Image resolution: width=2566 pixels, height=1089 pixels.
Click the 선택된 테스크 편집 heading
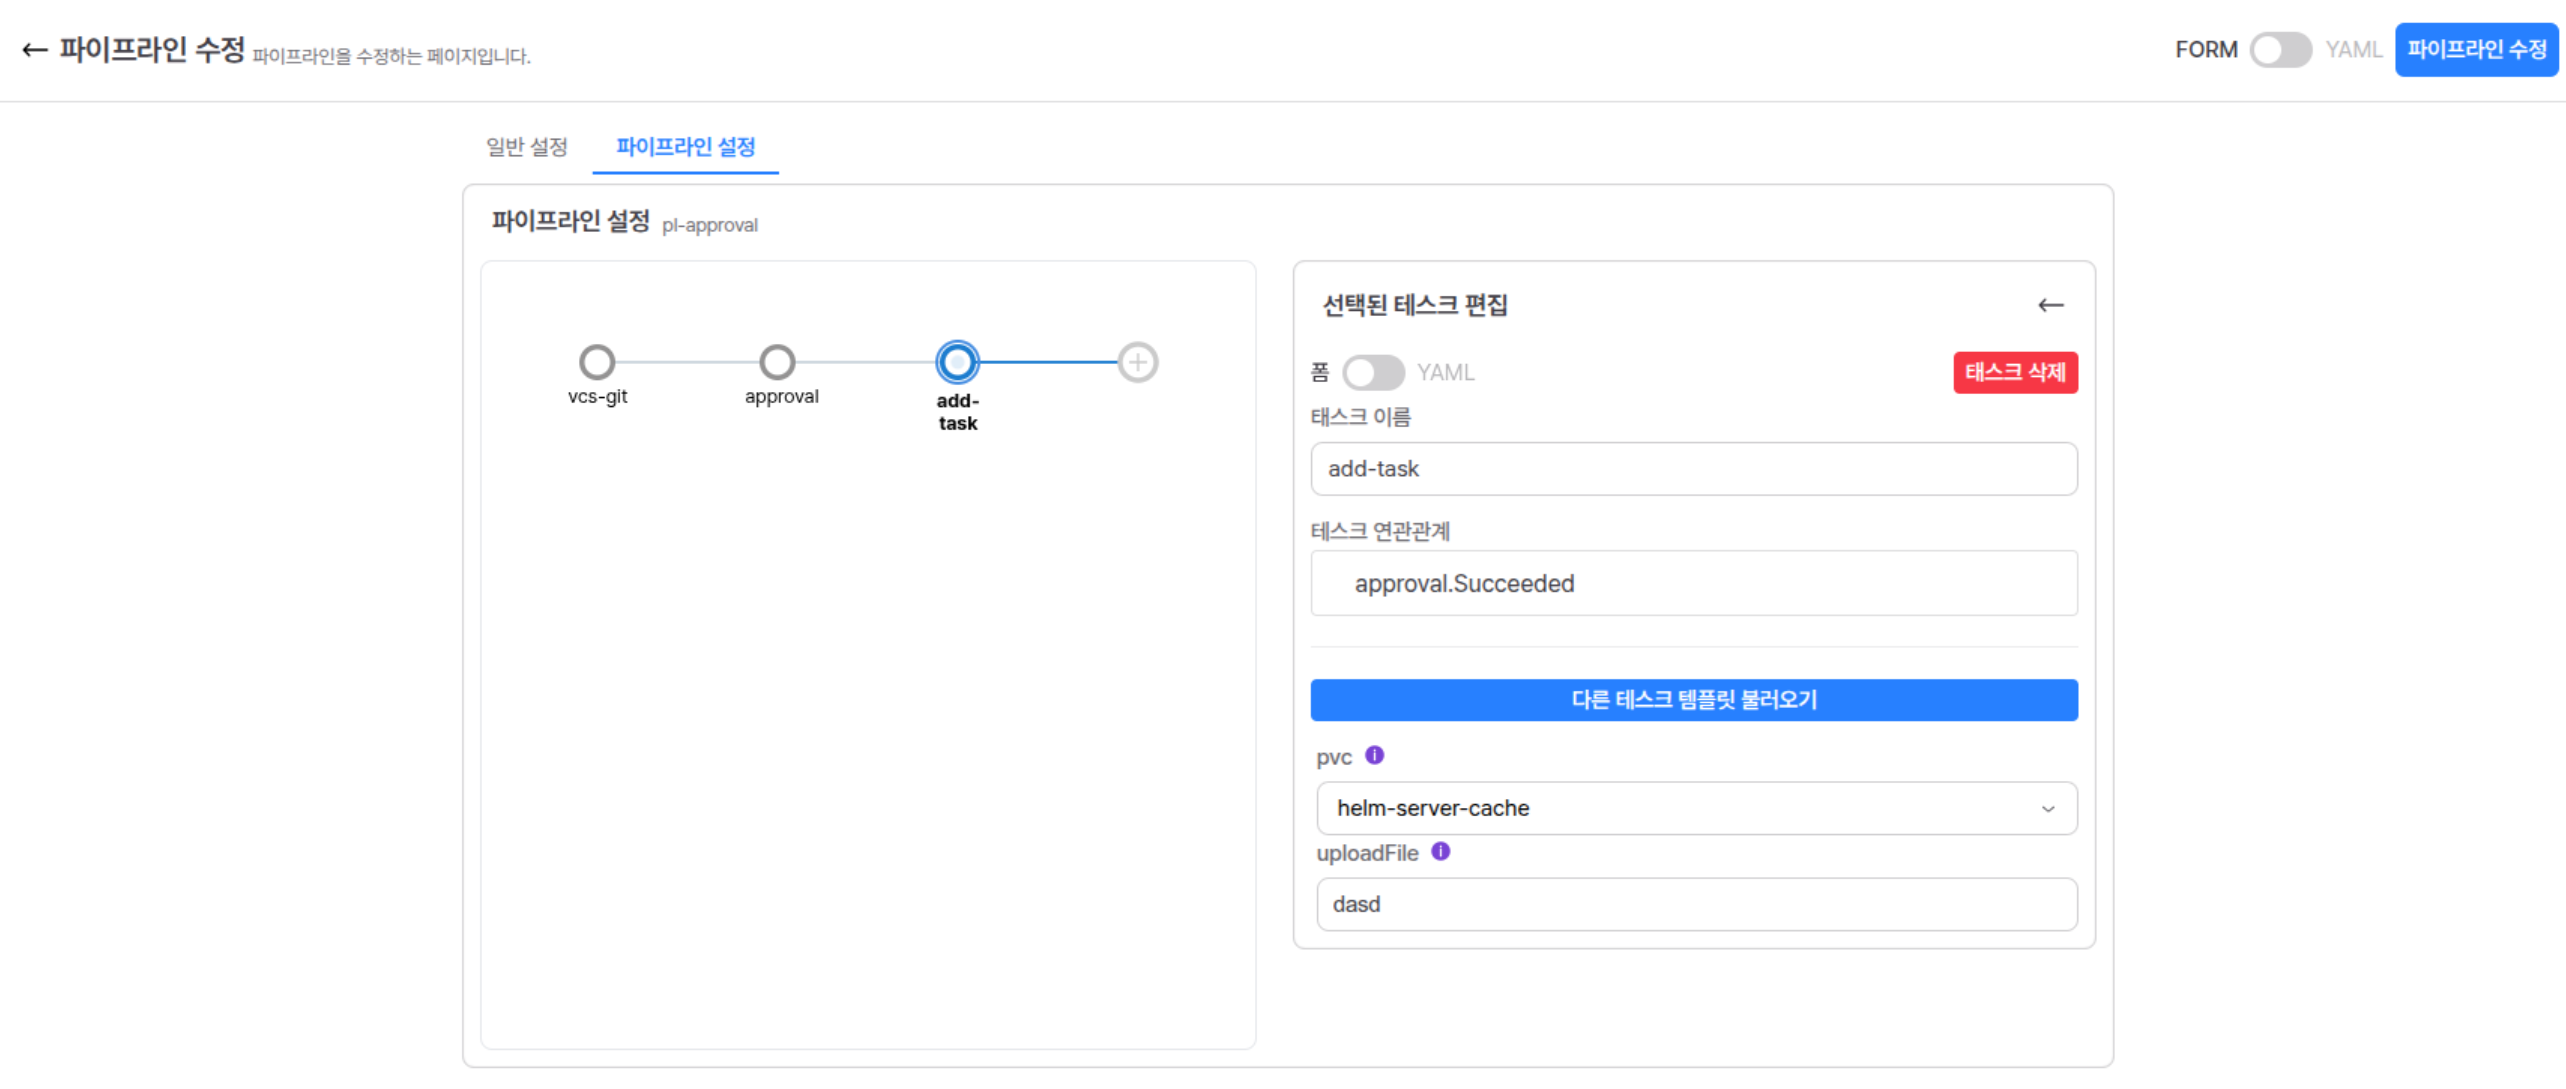[1414, 305]
